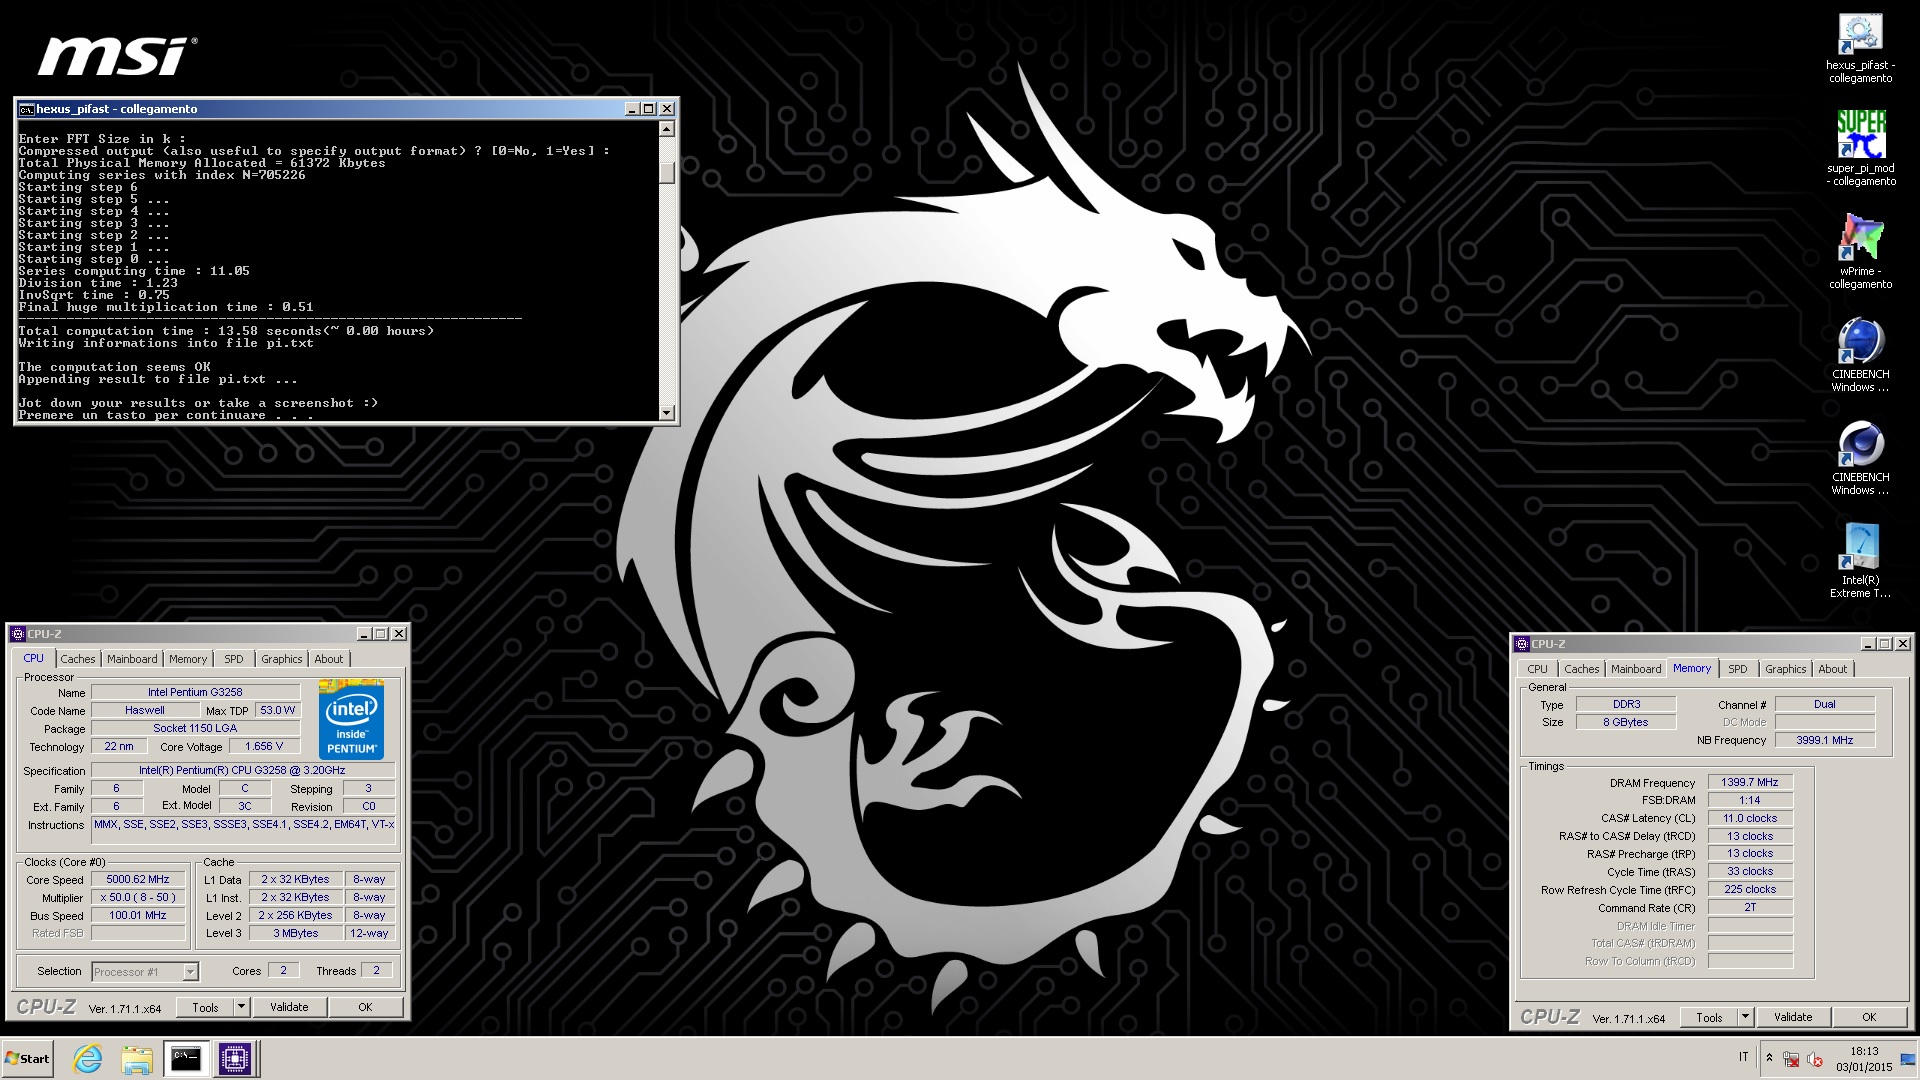Open About tab in right CPU-Z window
The image size is (1920, 1080).
tap(1833, 669)
